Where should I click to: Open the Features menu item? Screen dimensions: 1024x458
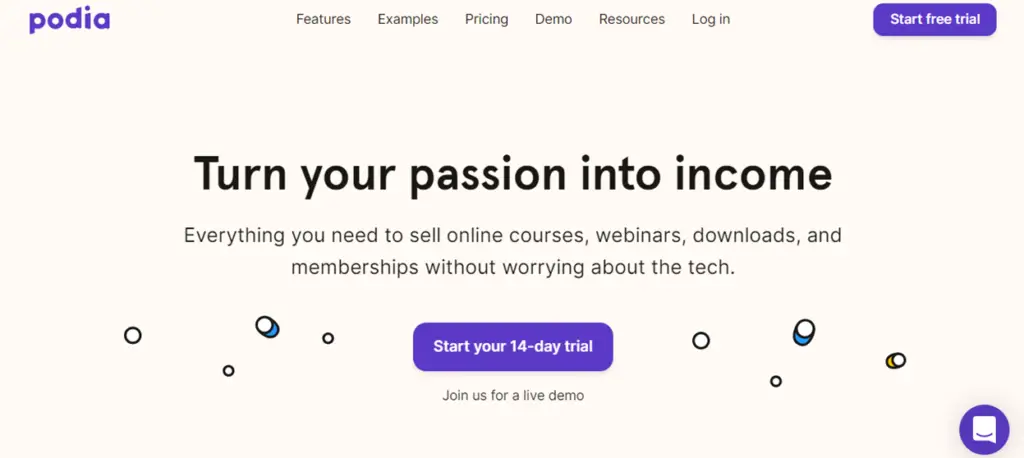323,19
